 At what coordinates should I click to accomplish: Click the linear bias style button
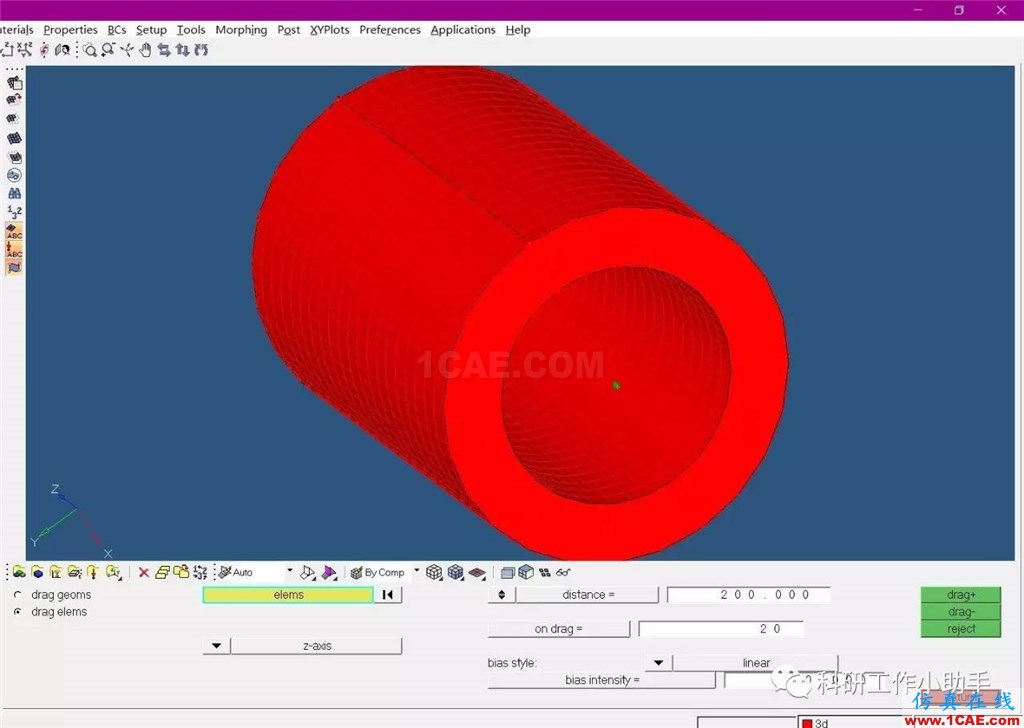point(756,663)
